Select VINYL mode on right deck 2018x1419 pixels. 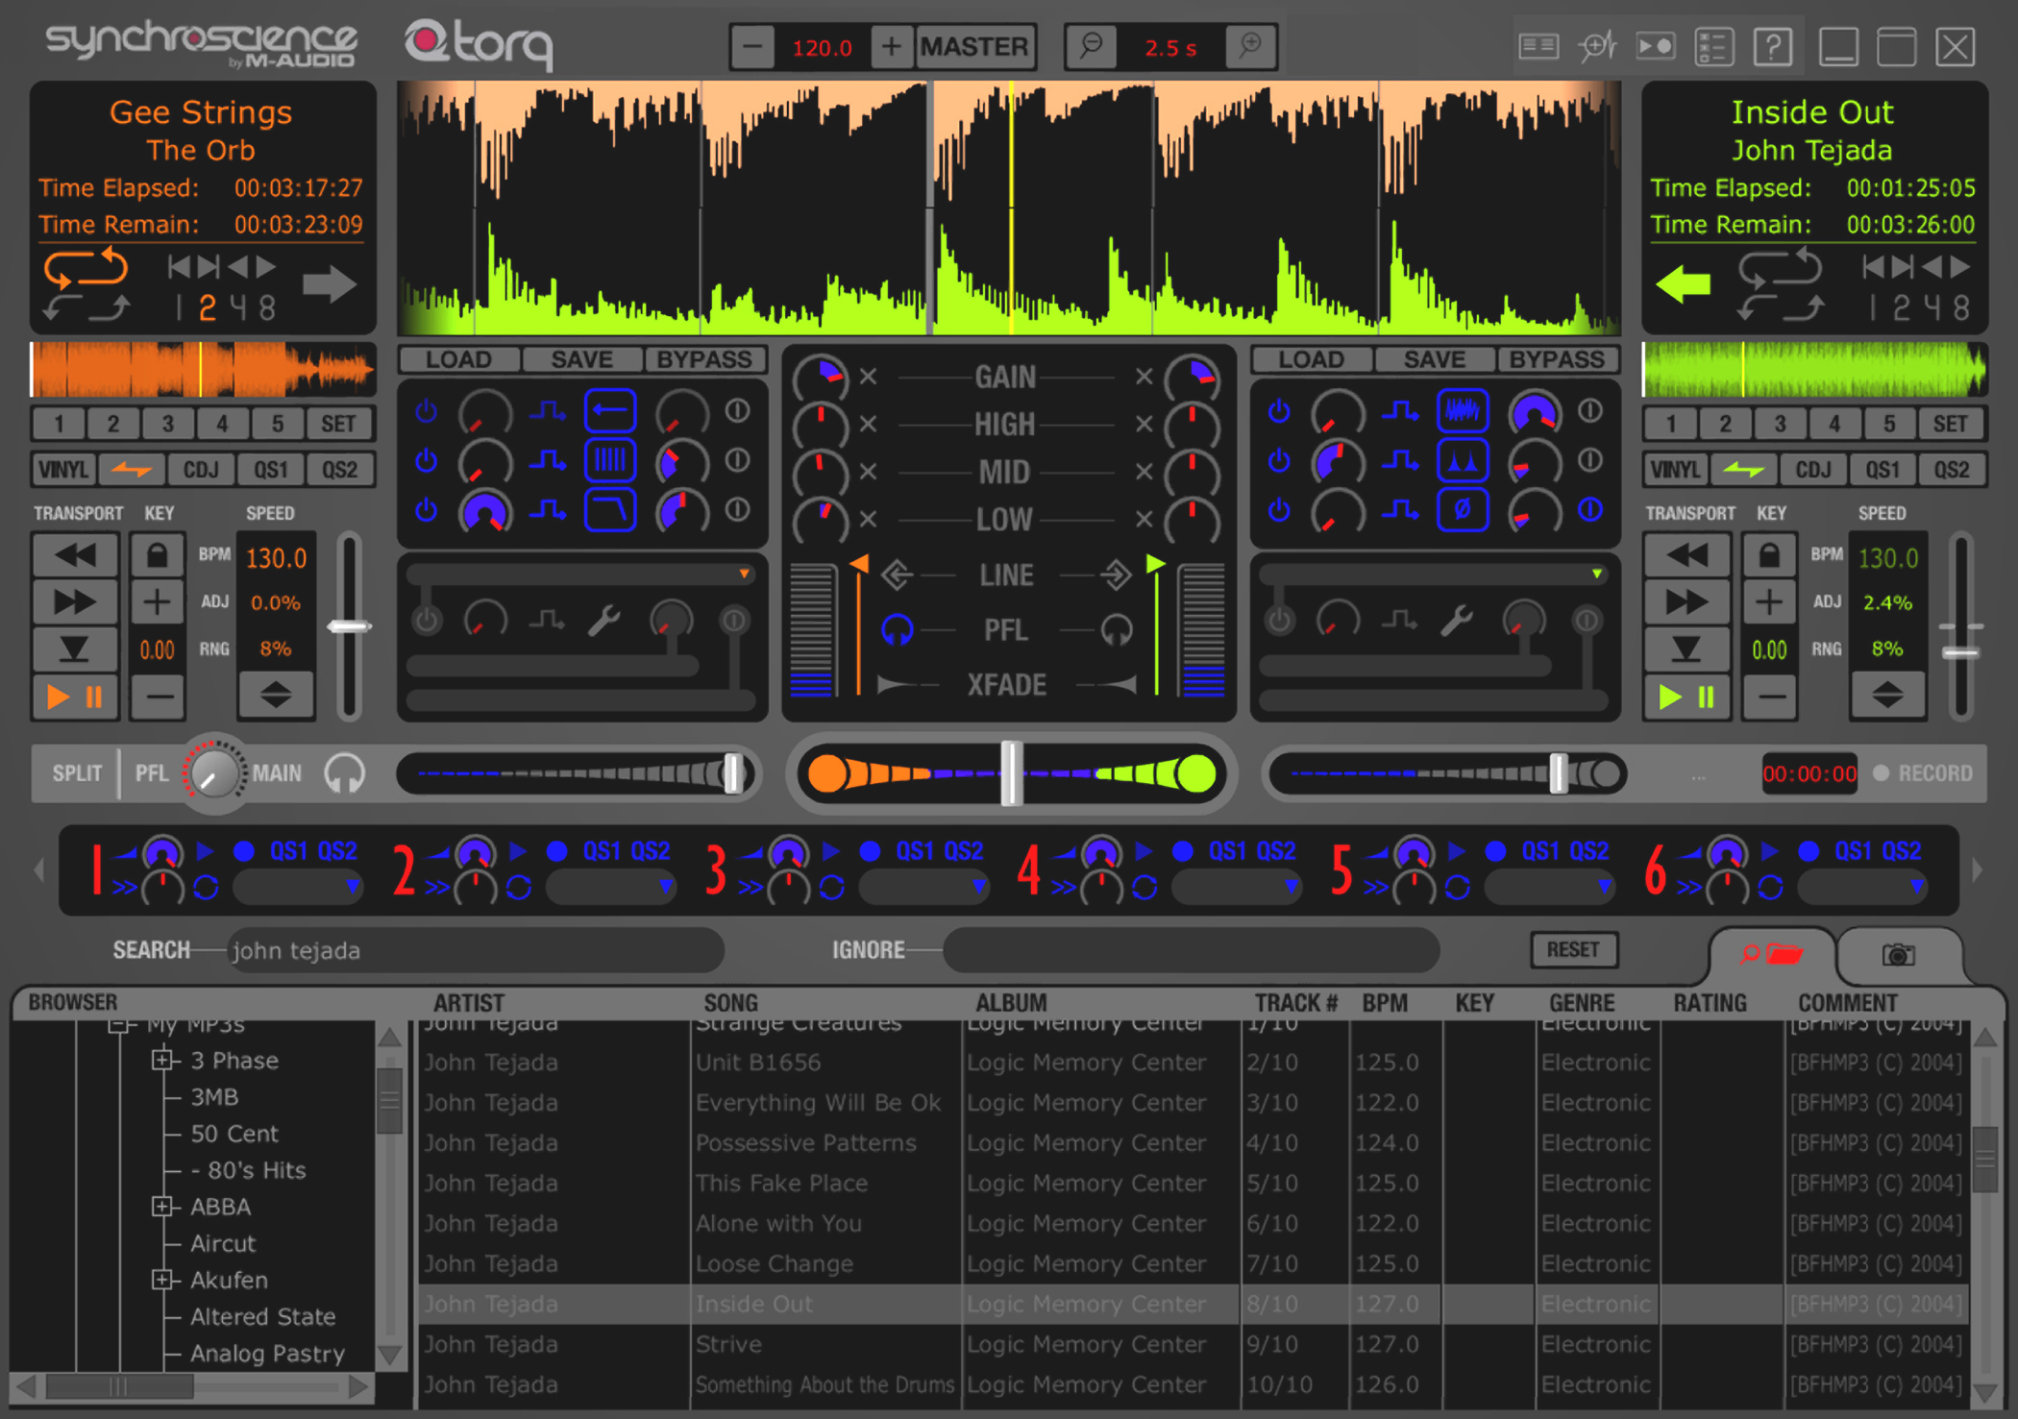[1675, 469]
